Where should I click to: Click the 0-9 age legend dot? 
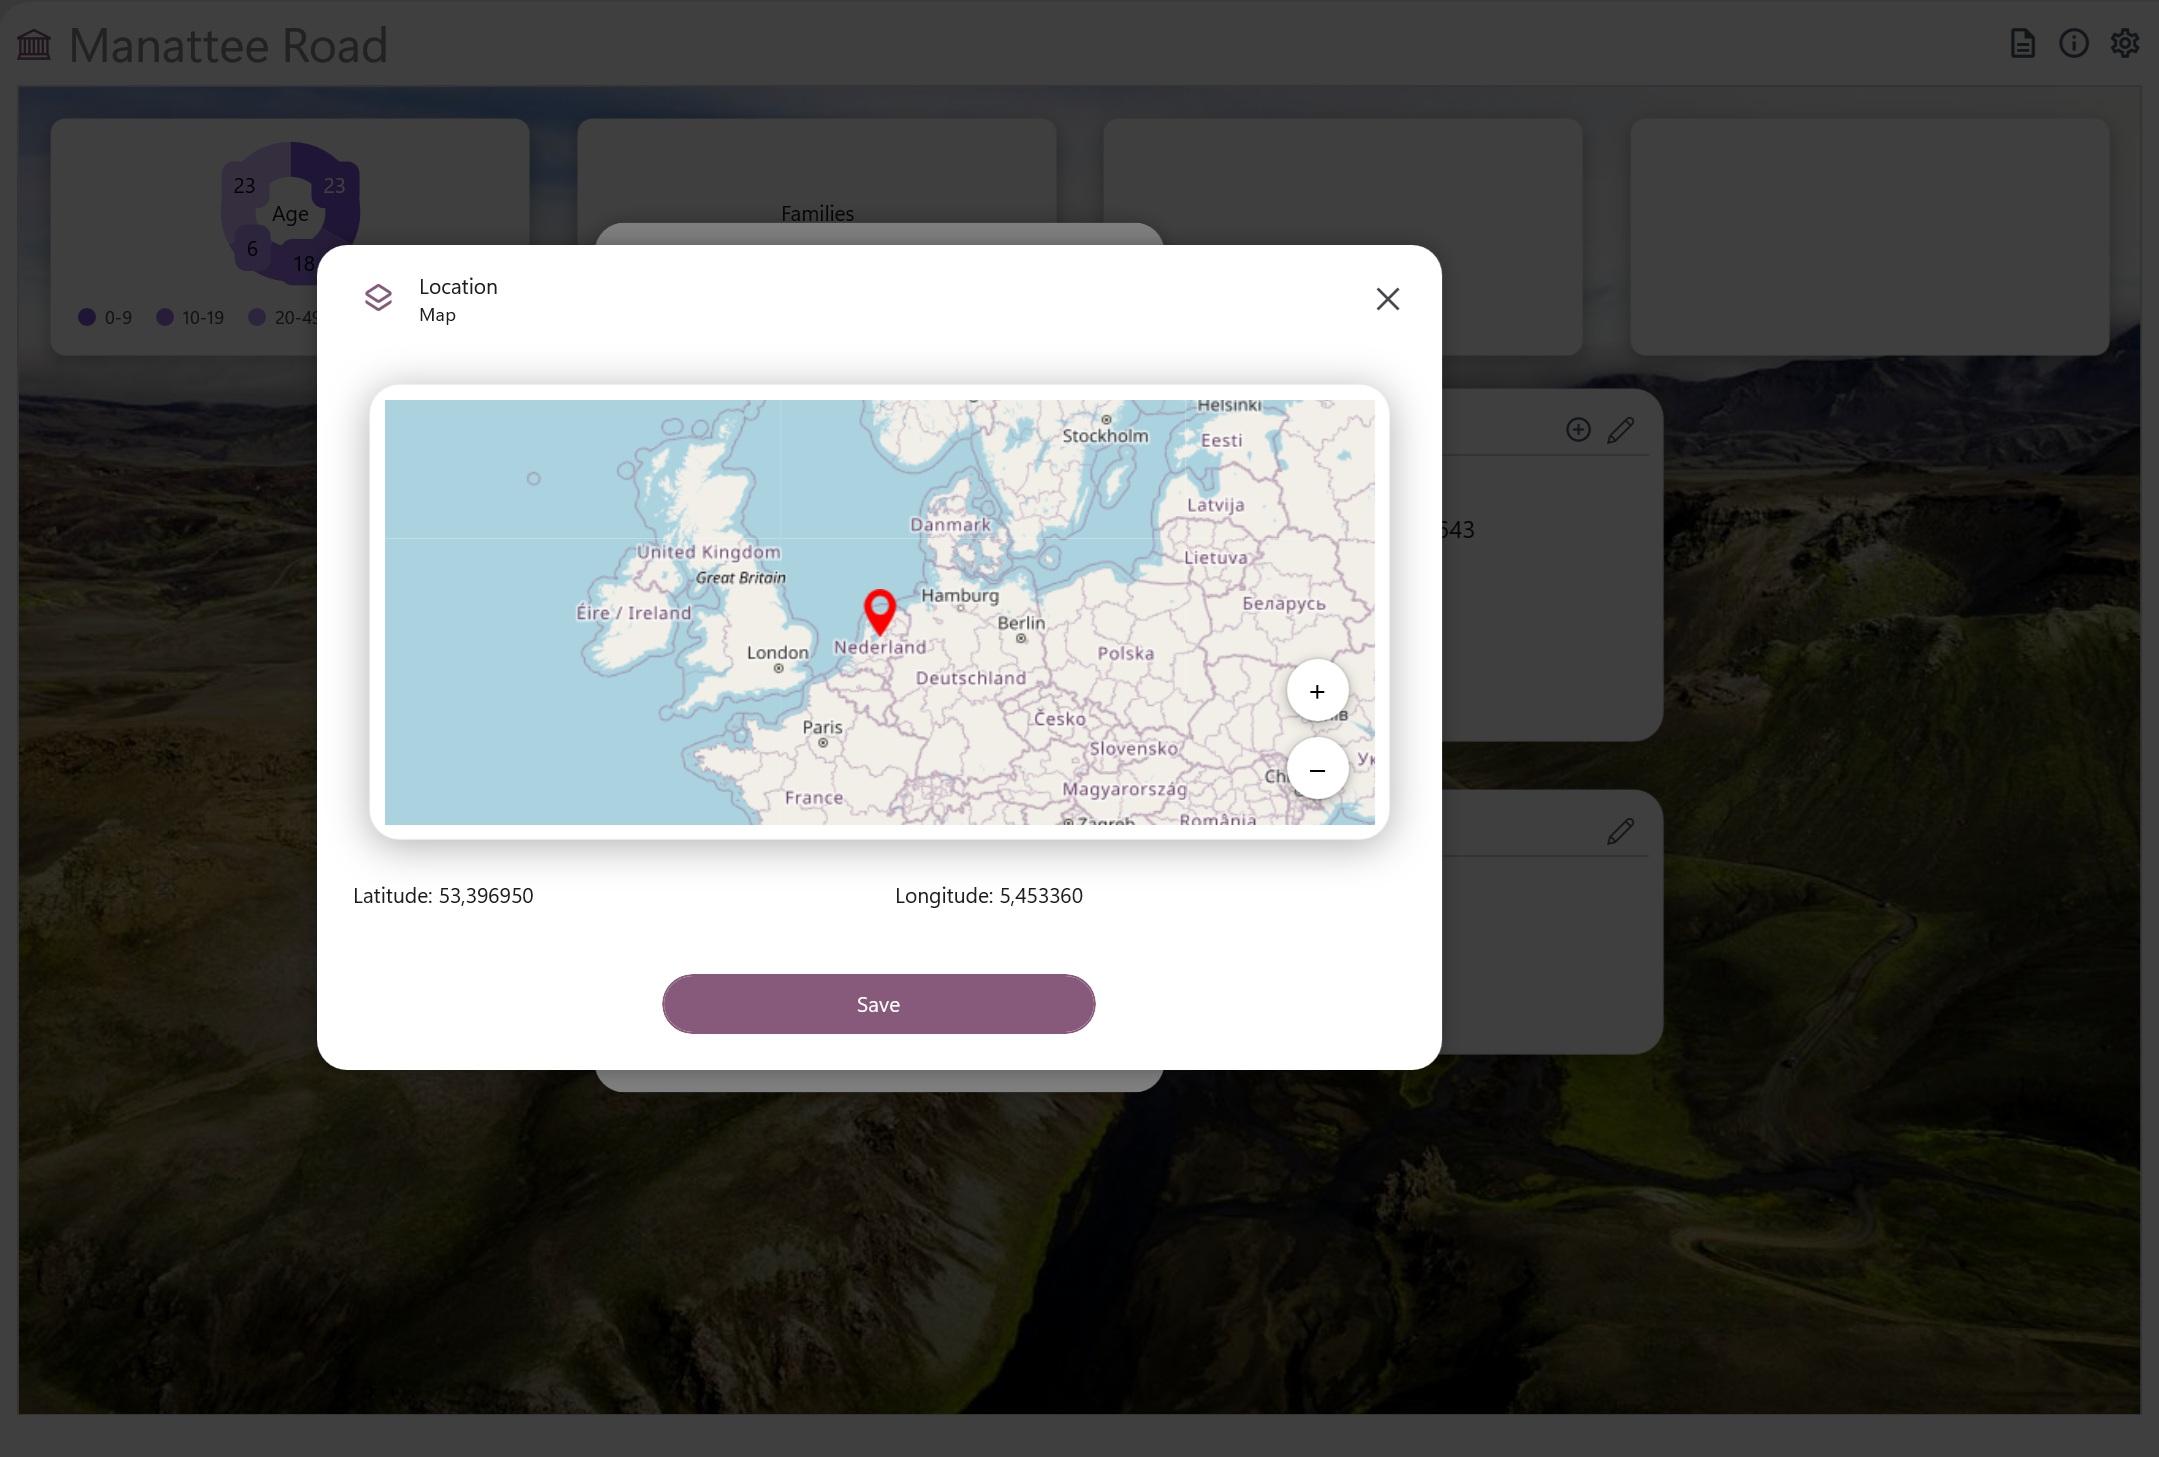pos(87,317)
